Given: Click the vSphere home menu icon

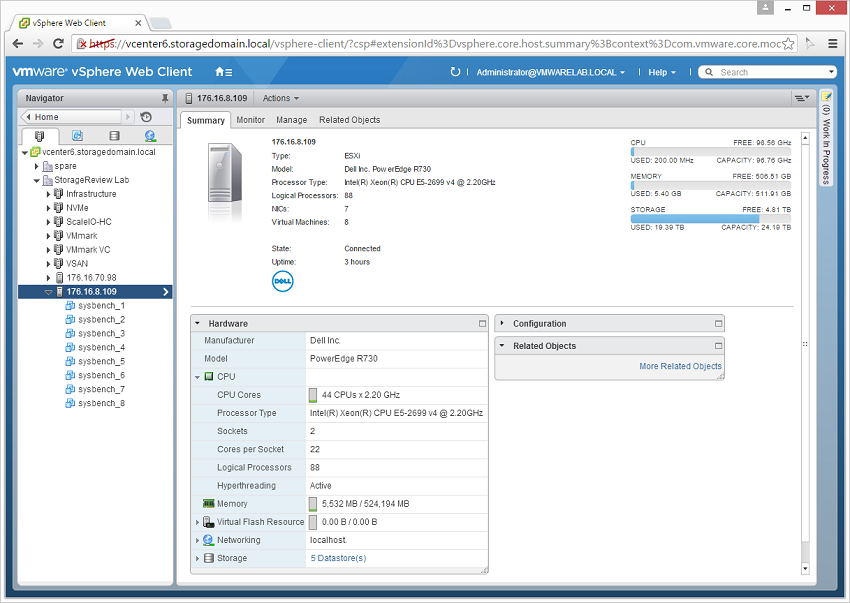Looking at the screenshot, I should [223, 72].
